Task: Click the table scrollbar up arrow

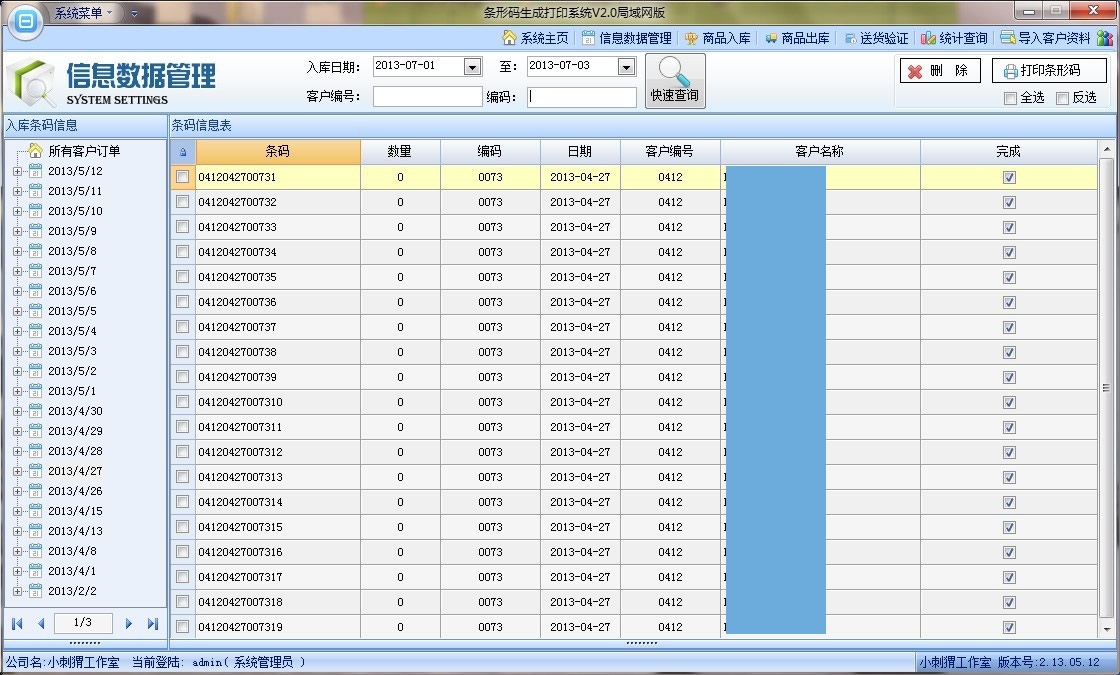Action: click(x=1106, y=149)
